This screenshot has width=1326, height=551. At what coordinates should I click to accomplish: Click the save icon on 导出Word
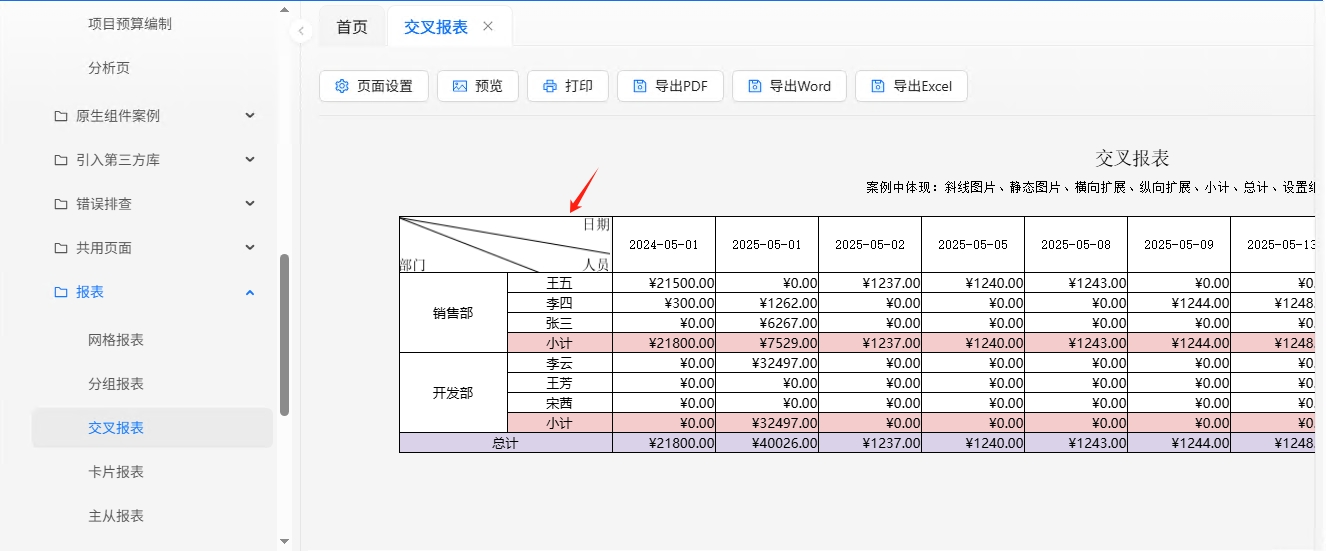coord(755,86)
